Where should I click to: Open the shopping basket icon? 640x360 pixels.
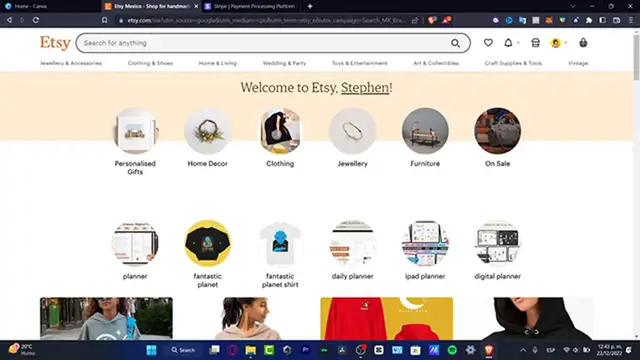pos(583,42)
